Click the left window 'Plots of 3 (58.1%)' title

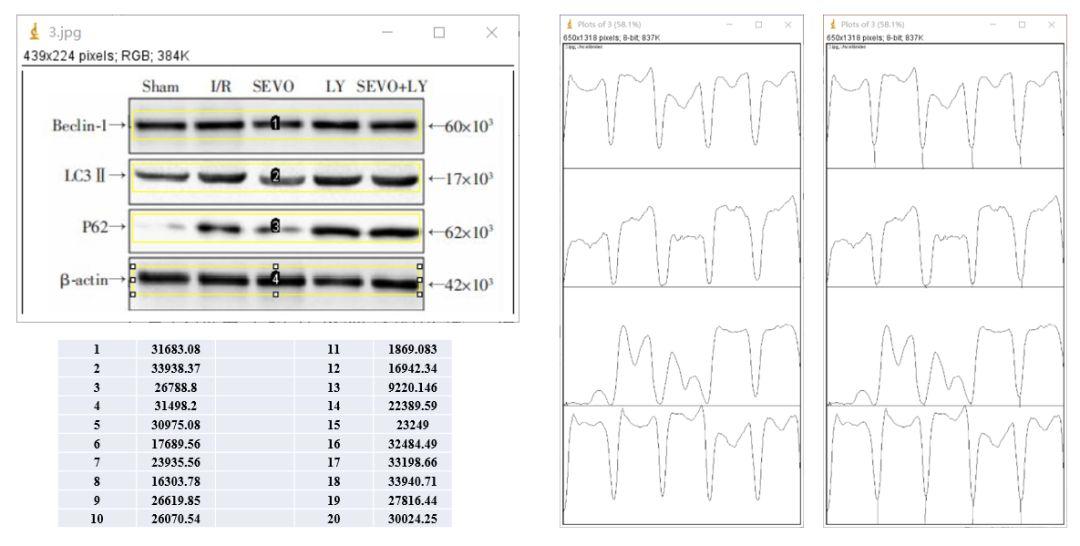(x=609, y=25)
